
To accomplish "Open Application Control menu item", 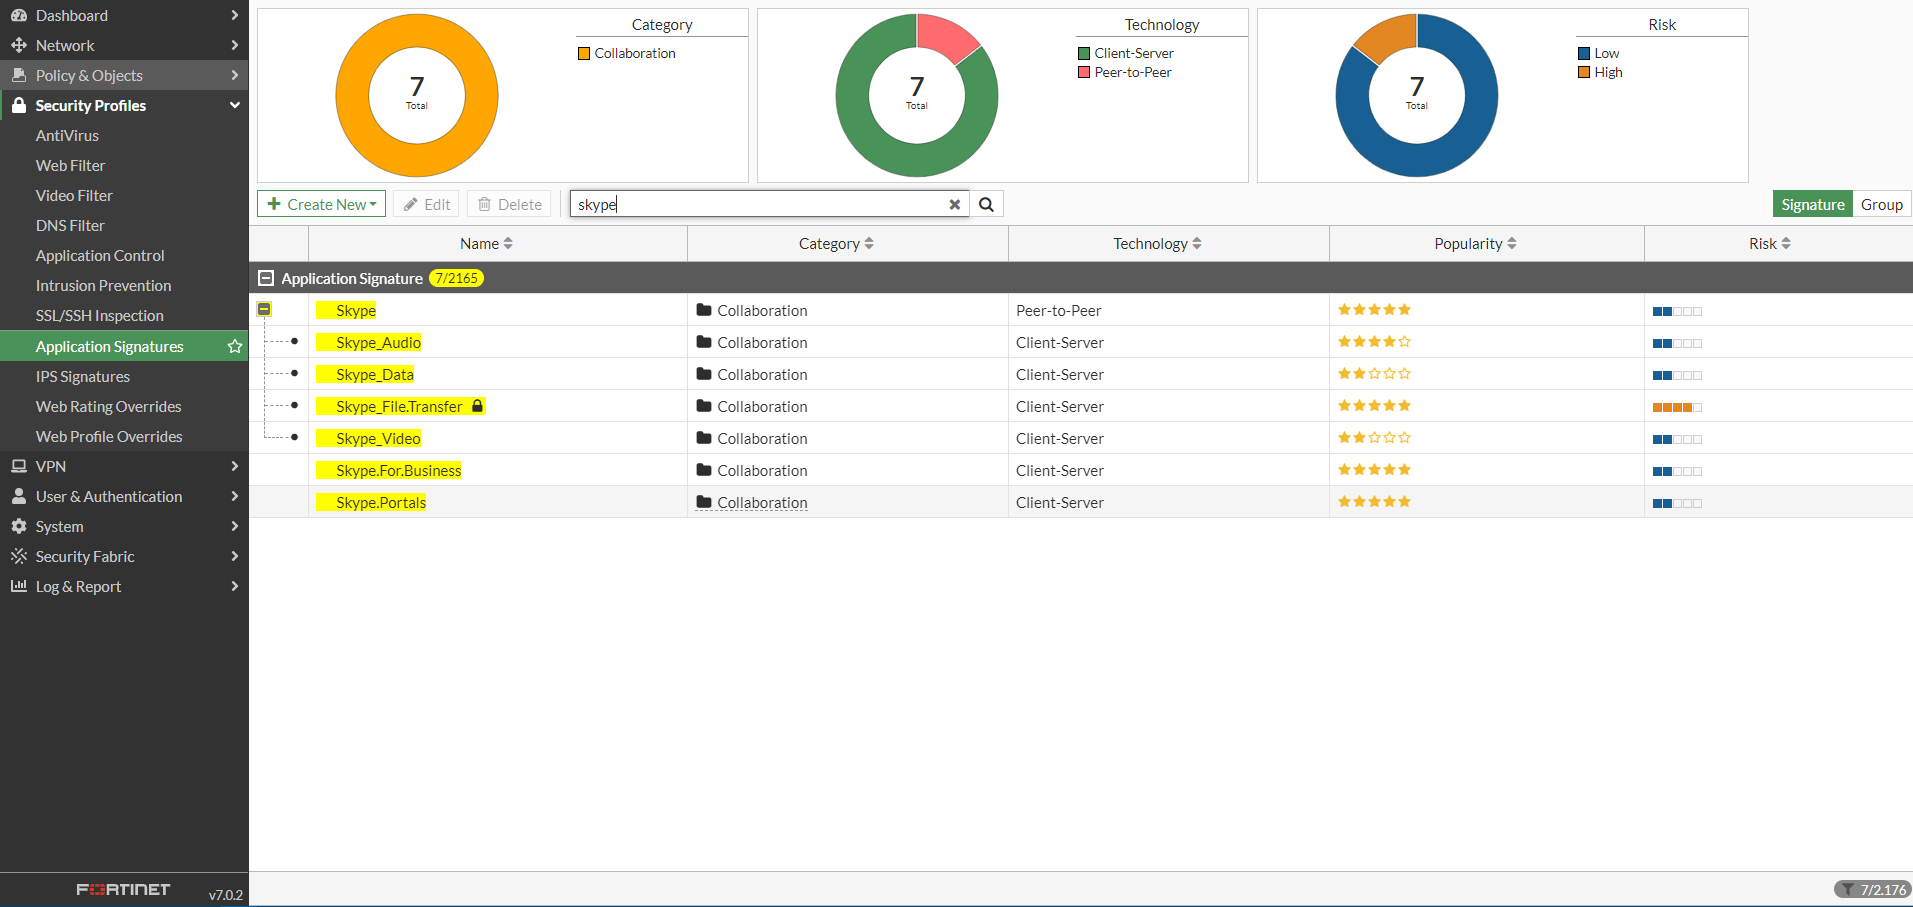I will pyautogui.click(x=100, y=255).
